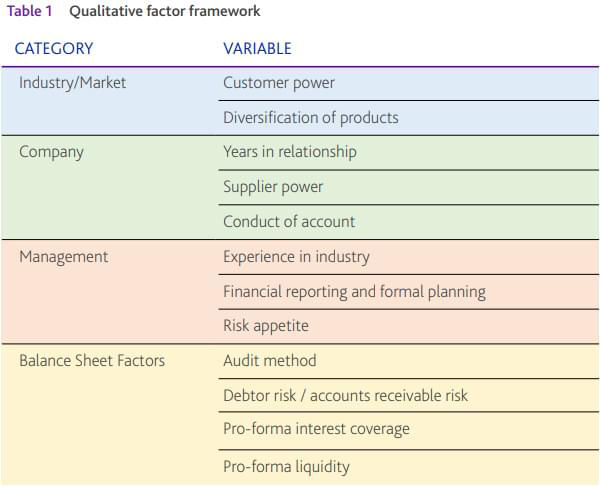Image resolution: width=600 pixels, height=486 pixels.
Task: Select the Diversification of products row
Action: [x=311, y=117]
